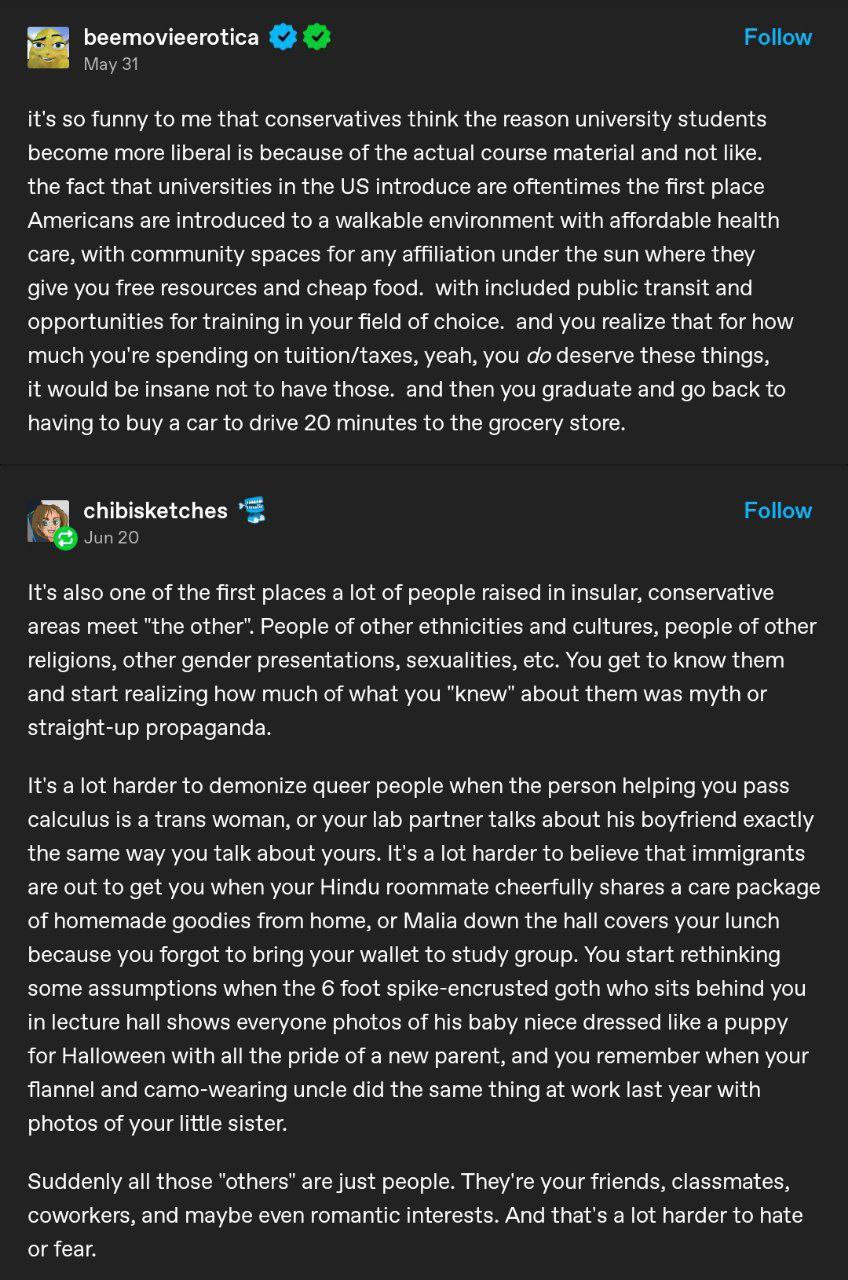Click the green reblog icon on chibisketches' avatar
The image size is (848, 1280).
coord(66,538)
